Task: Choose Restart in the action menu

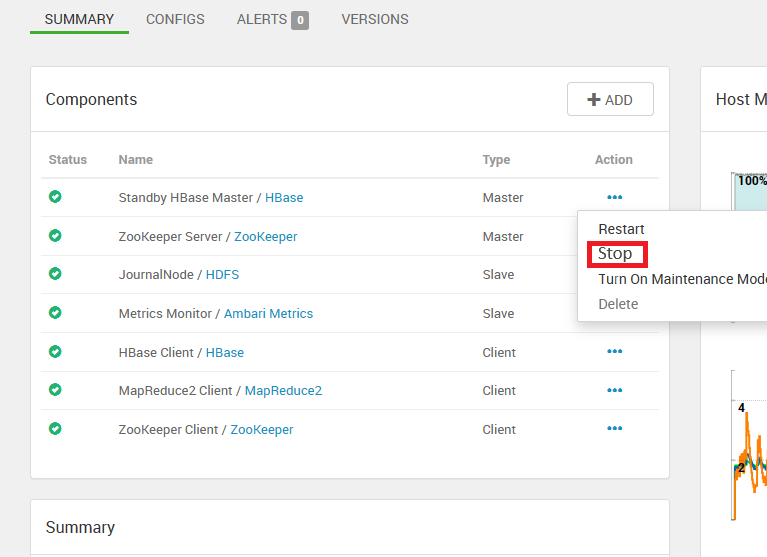Action: [621, 229]
